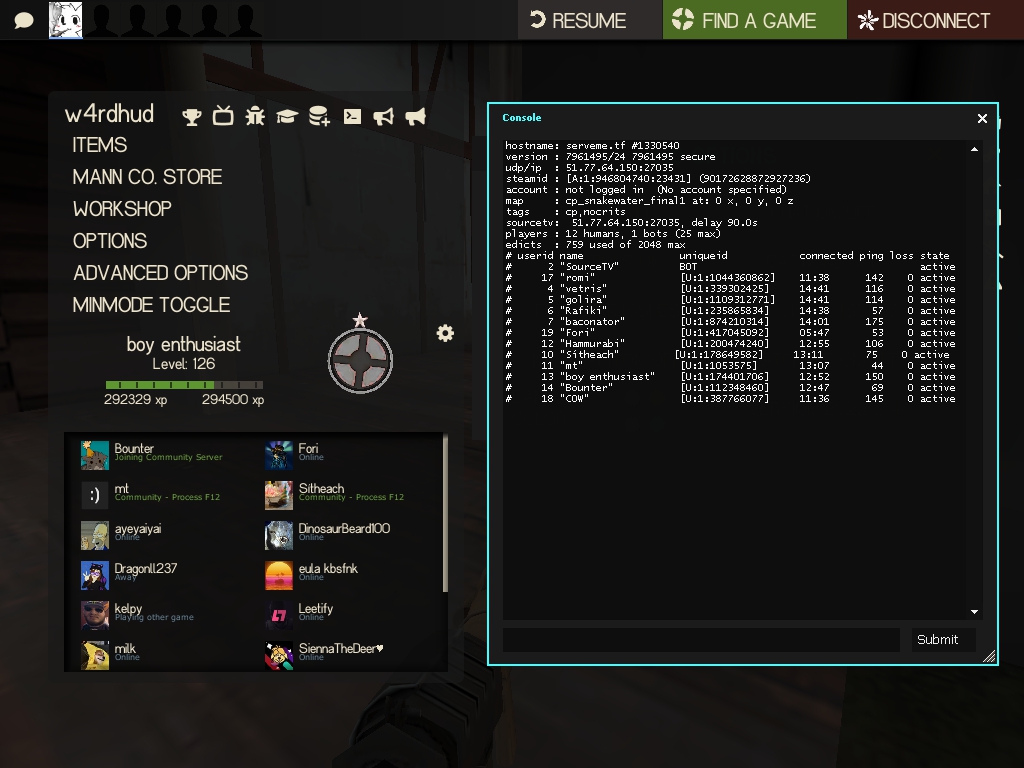
Task: Click the console resize grip corner
Action: [989, 656]
